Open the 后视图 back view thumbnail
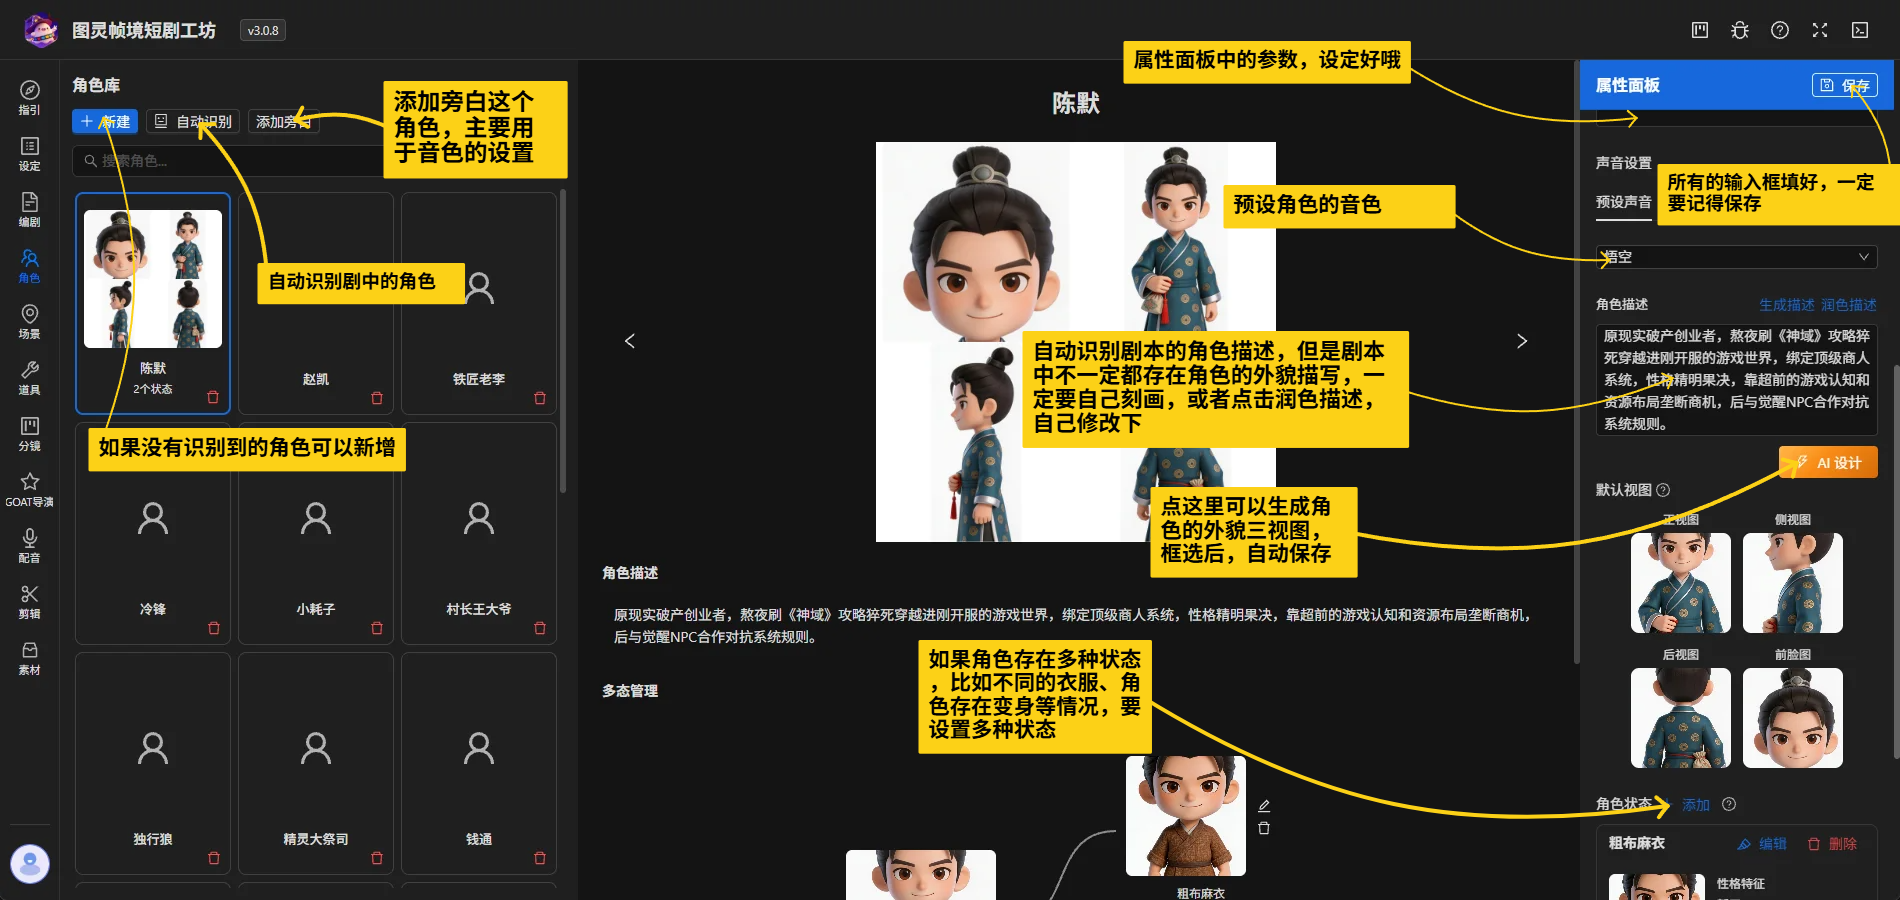This screenshot has height=900, width=1900. pos(1681,718)
